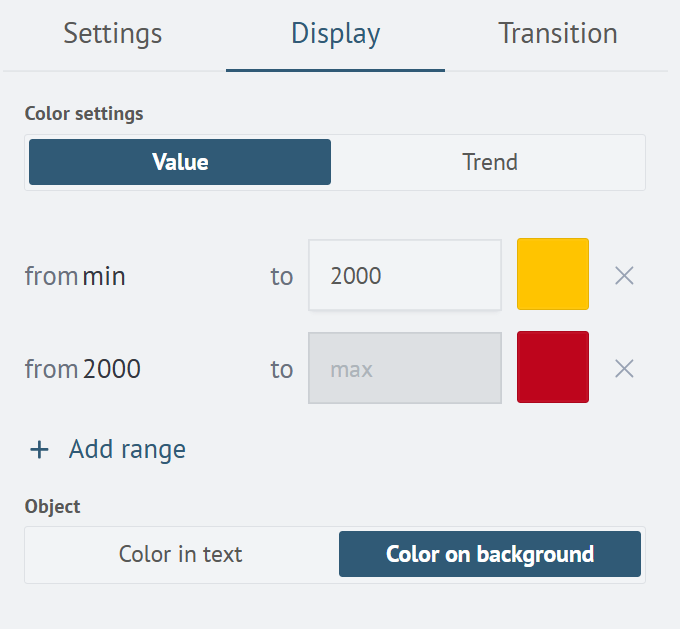Click the Object section heading
Image resolution: width=680 pixels, height=629 pixels.
coord(52,507)
